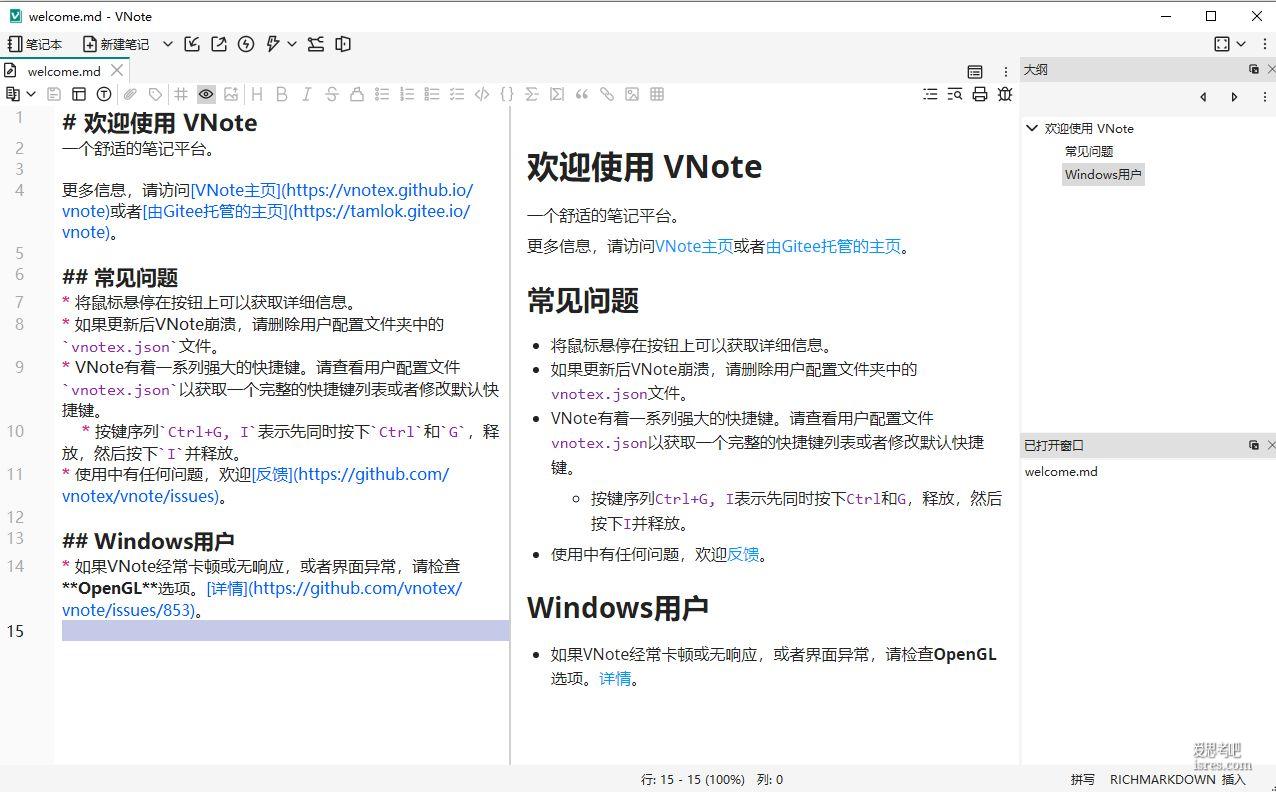Click the import icon in top toolbar
The image size is (1276, 792).
pos(193,44)
